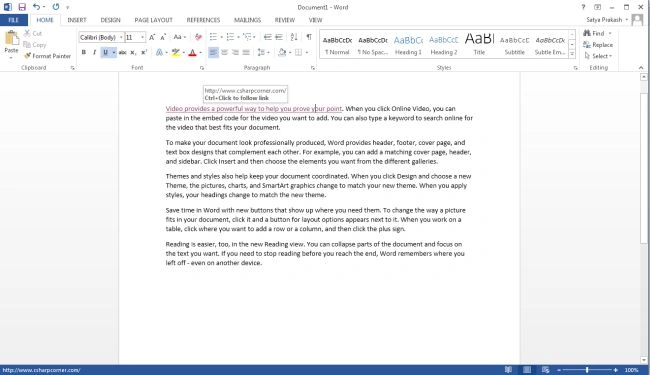Image resolution: width=650 pixels, height=375 pixels.
Task: Apply the Subtitle style
Action: pos(514,45)
